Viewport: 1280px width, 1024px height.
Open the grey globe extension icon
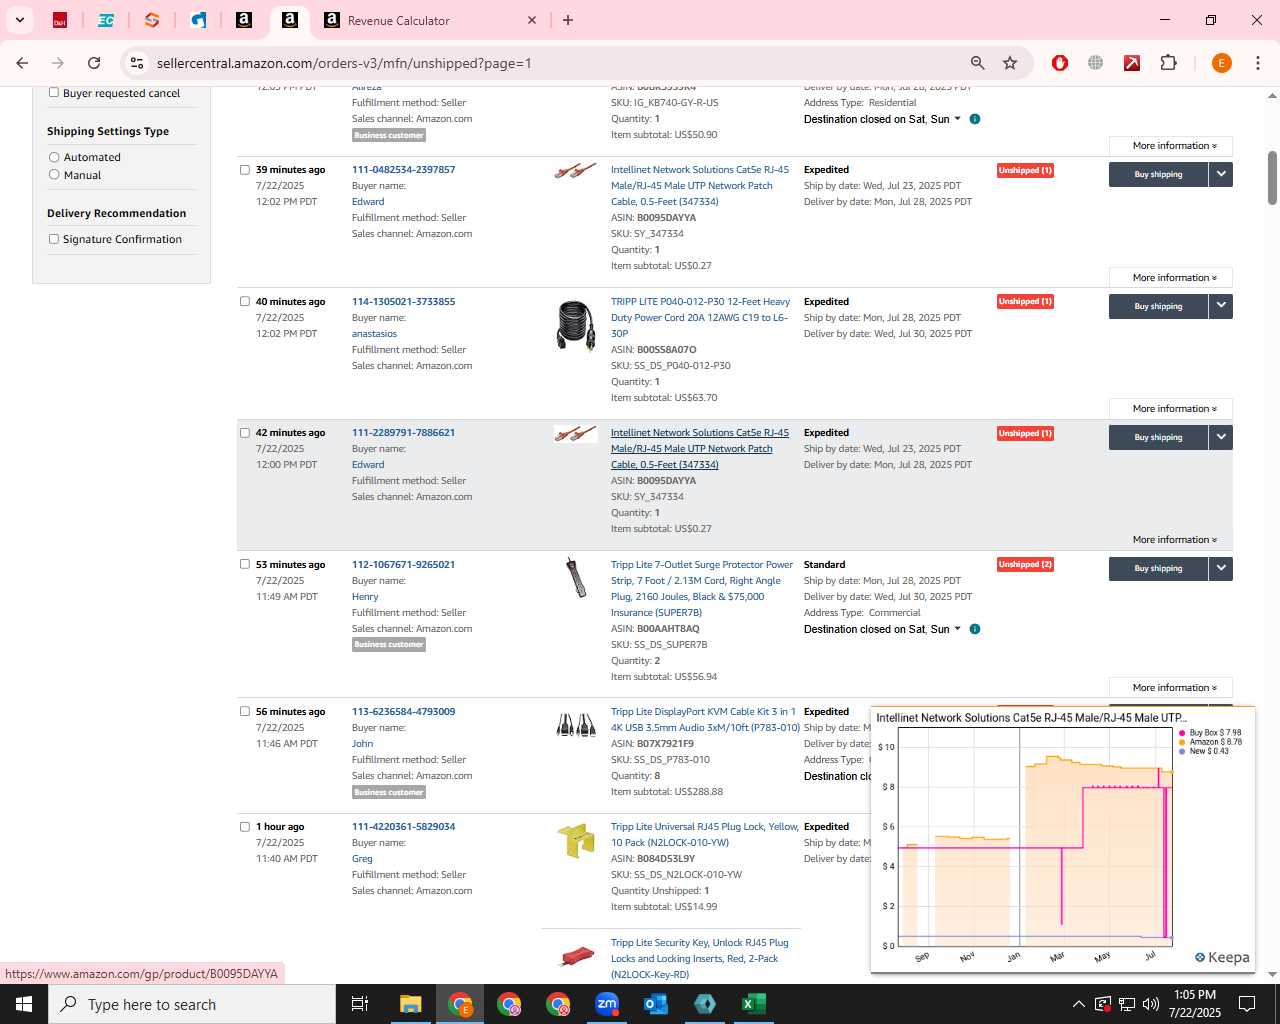click(x=1096, y=63)
